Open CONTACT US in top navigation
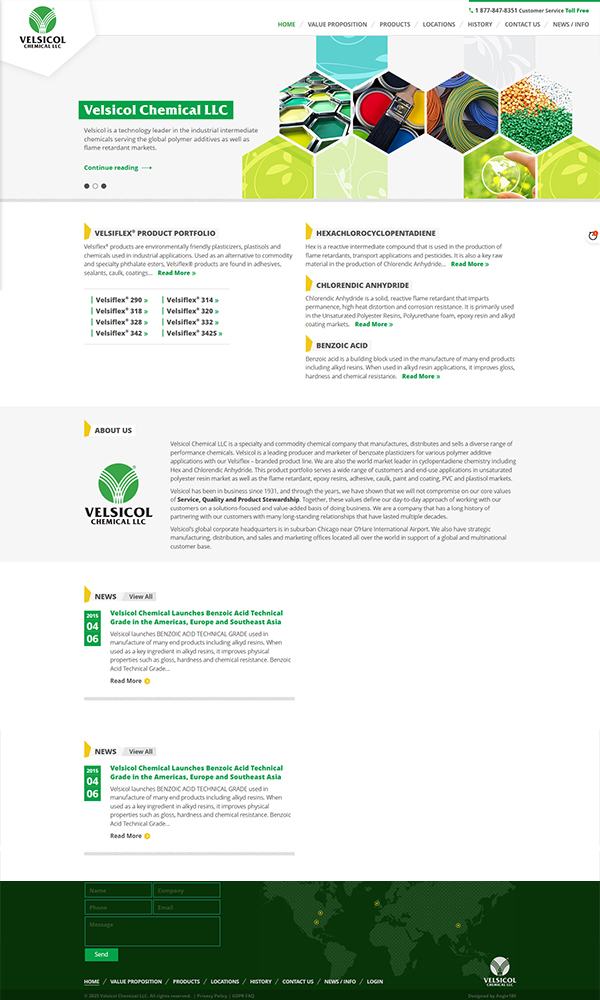Image resolution: width=600 pixels, height=1000 pixels. point(522,24)
